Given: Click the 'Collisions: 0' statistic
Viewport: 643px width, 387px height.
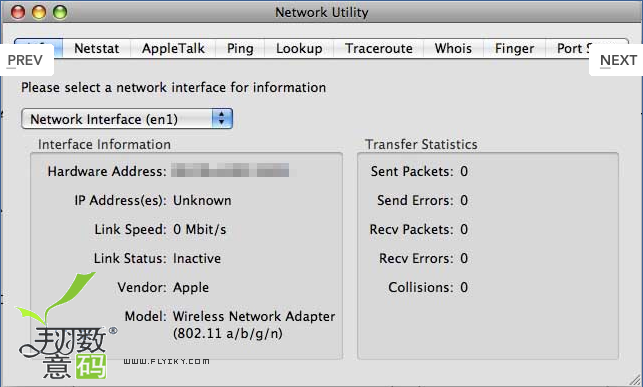Looking at the screenshot, I should pyautogui.click(x=428, y=287).
